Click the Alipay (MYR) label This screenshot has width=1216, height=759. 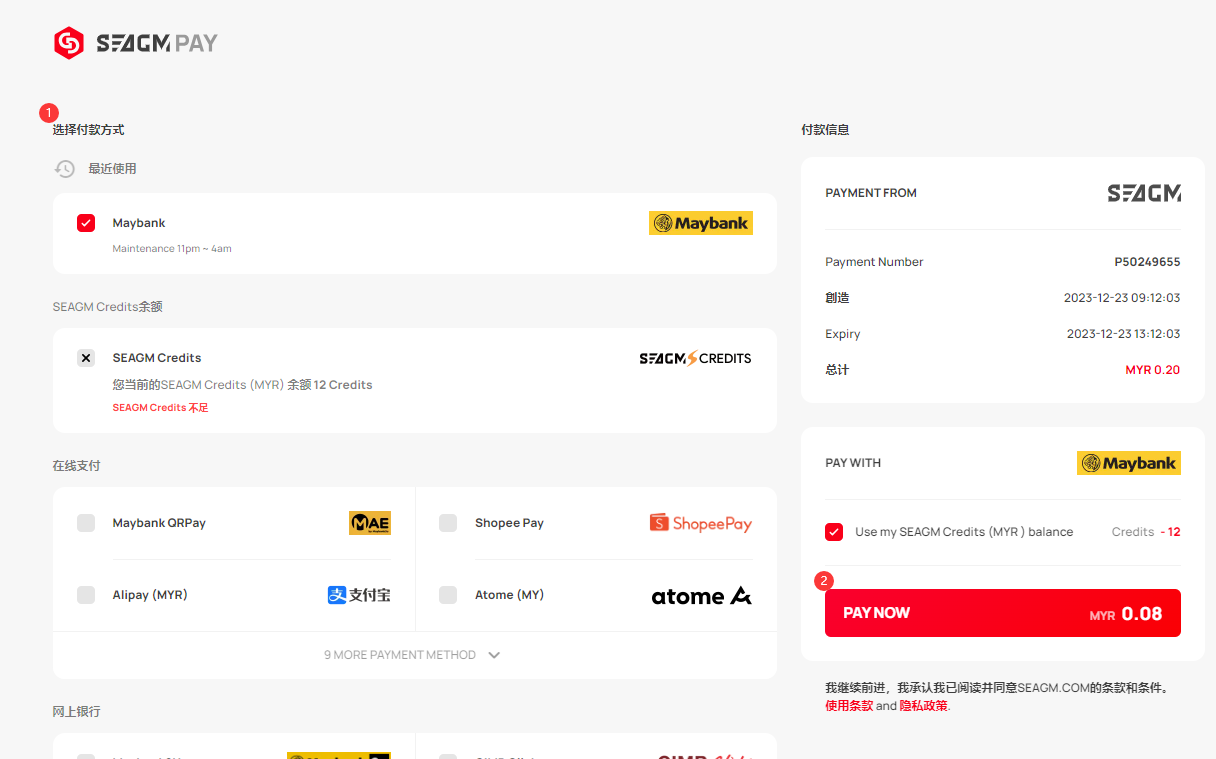click(150, 595)
